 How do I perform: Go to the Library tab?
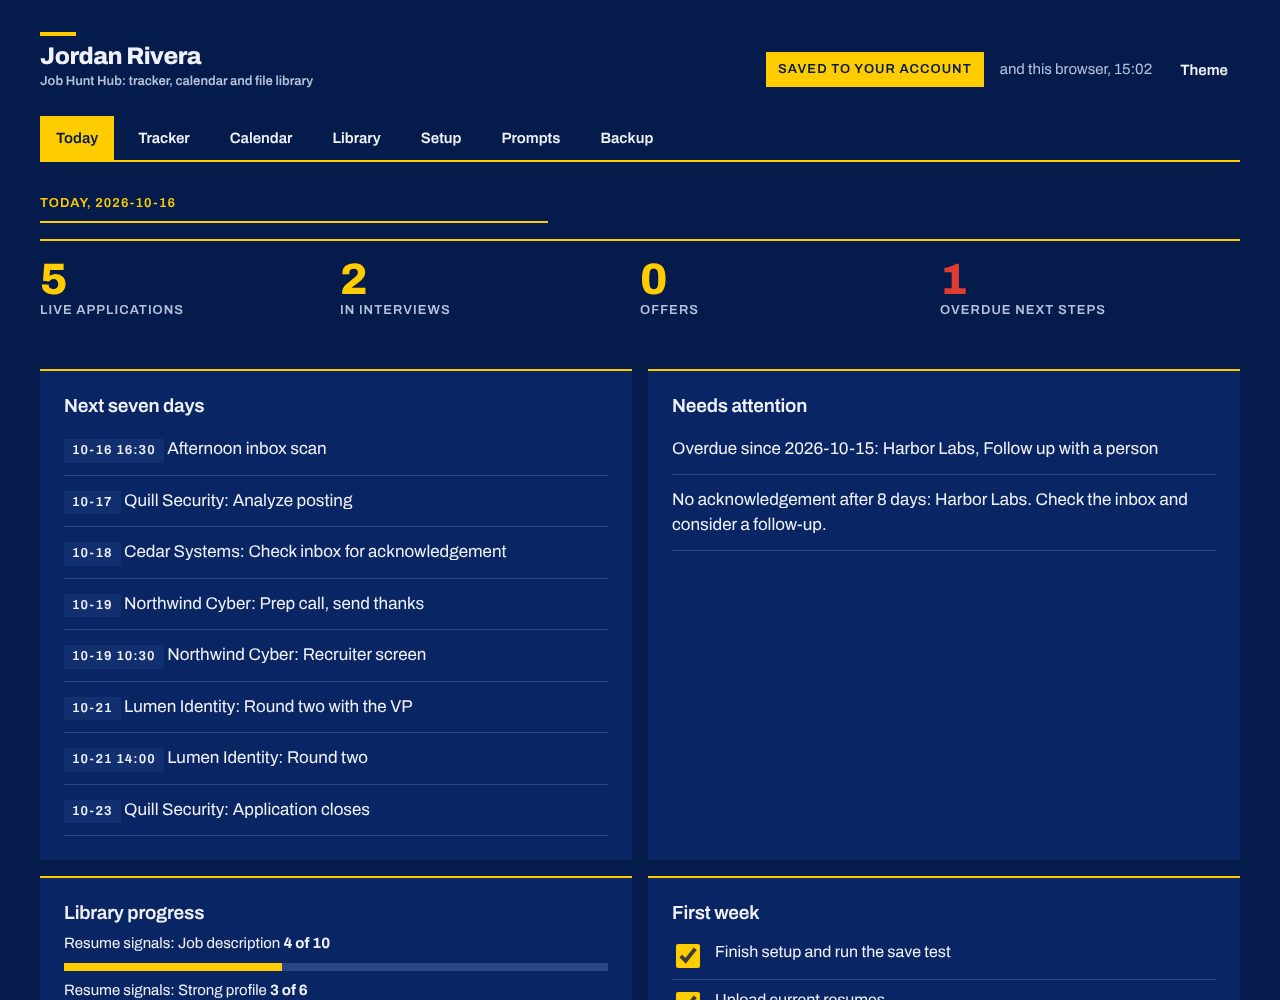click(356, 138)
